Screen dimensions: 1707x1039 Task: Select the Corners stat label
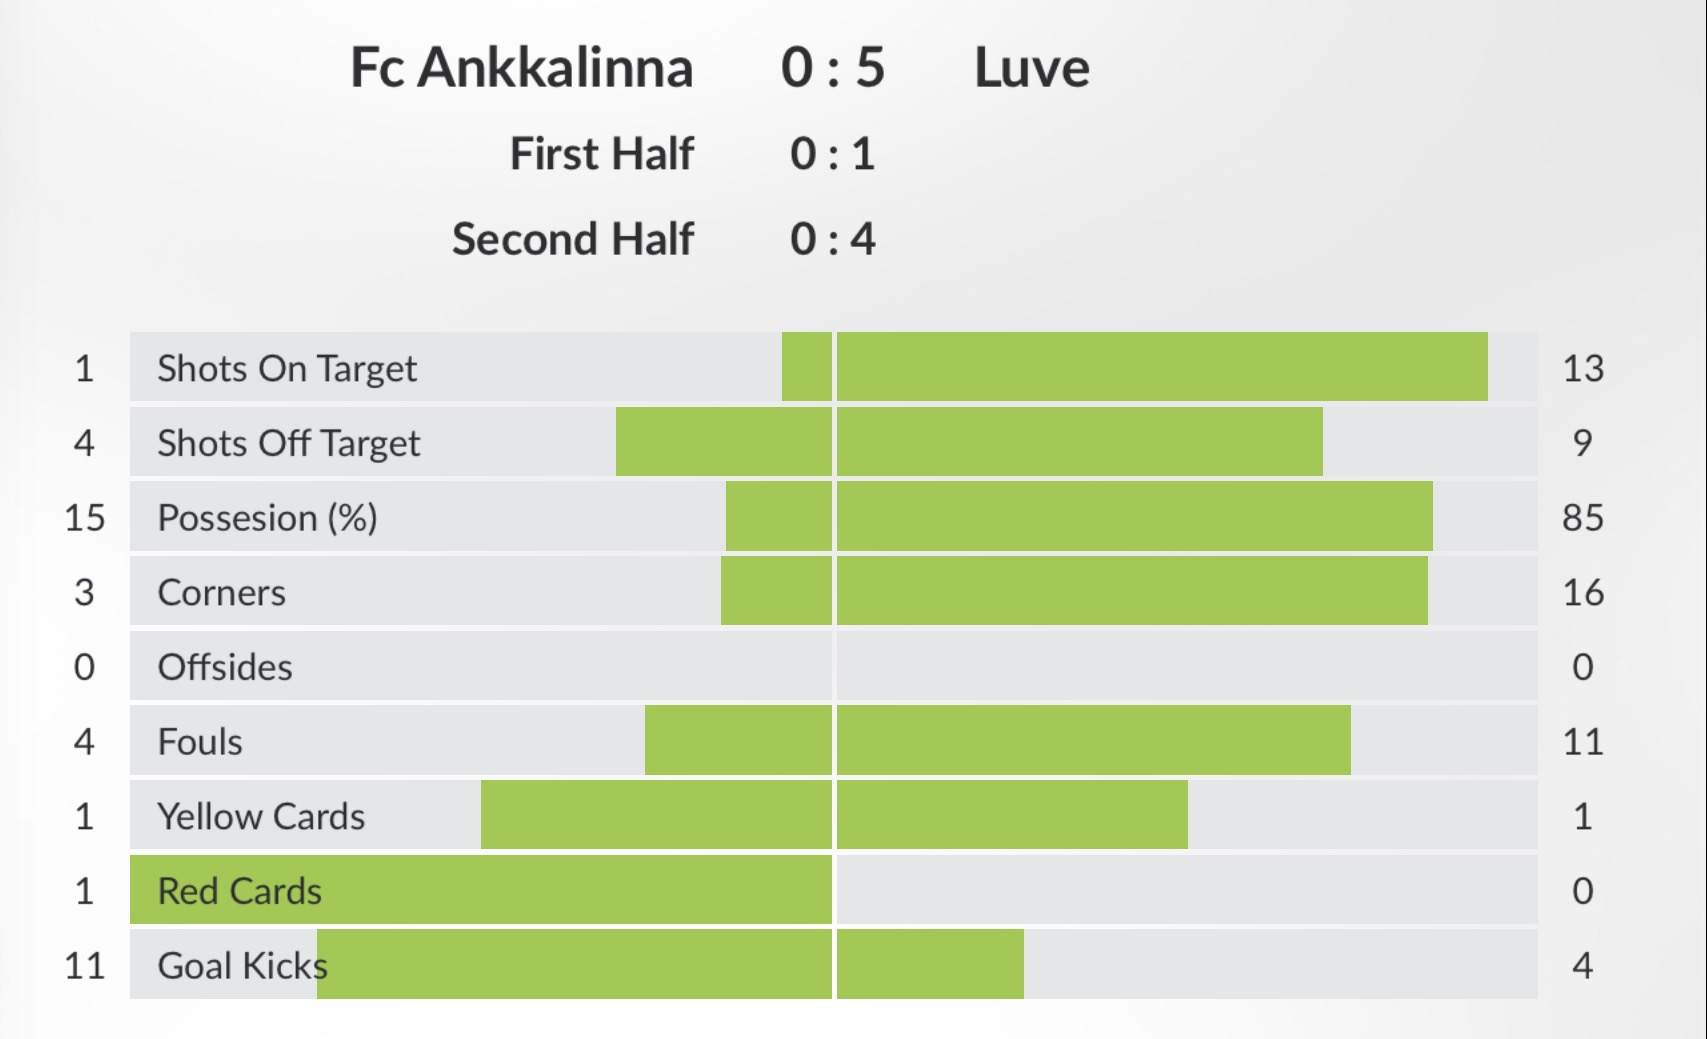[221, 593]
